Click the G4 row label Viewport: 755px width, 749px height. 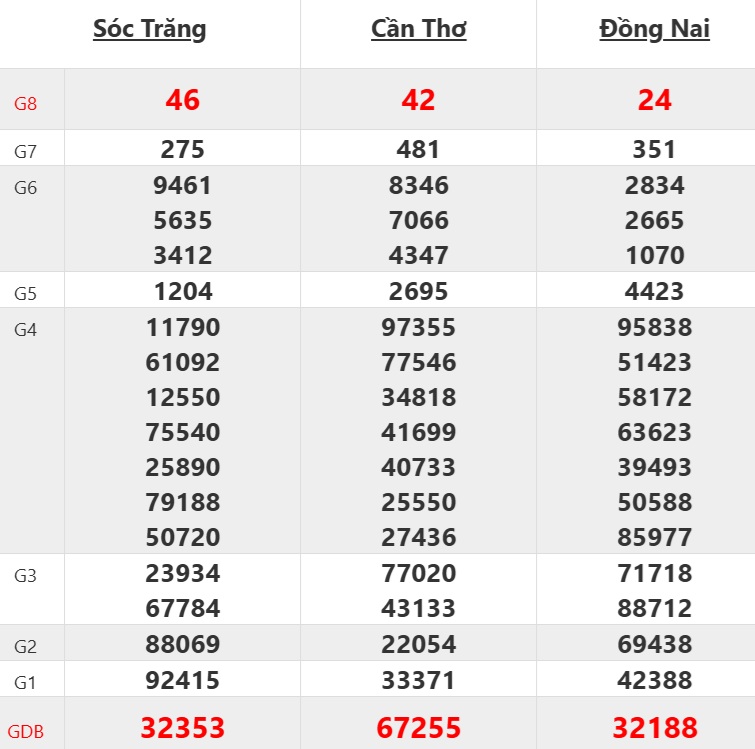coord(26,329)
